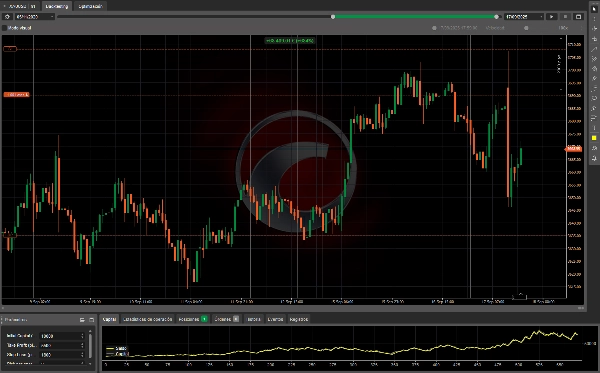
Task: Open the Eventos tab
Action: pos(275,319)
